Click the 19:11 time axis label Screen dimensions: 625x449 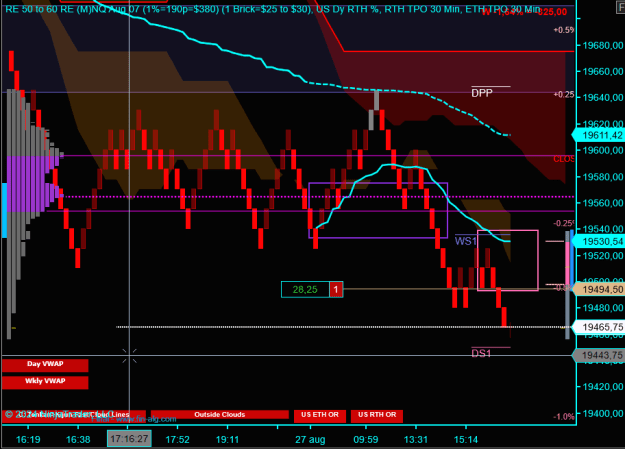pos(227,439)
